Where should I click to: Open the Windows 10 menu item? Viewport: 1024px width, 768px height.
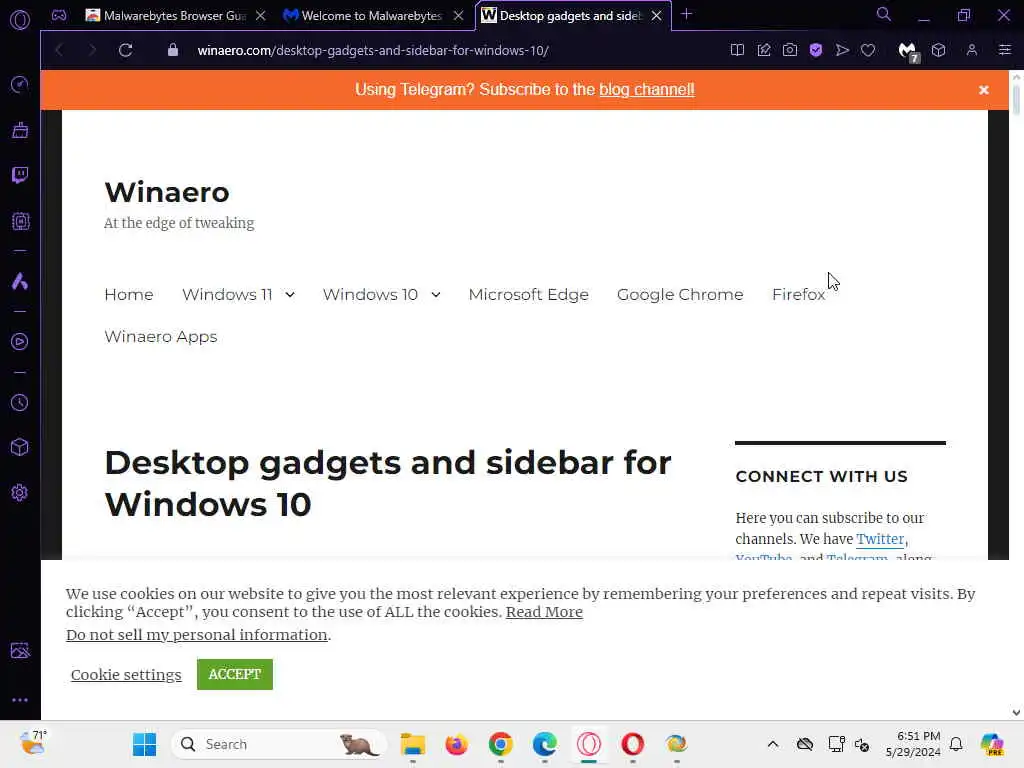click(x=370, y=295)
